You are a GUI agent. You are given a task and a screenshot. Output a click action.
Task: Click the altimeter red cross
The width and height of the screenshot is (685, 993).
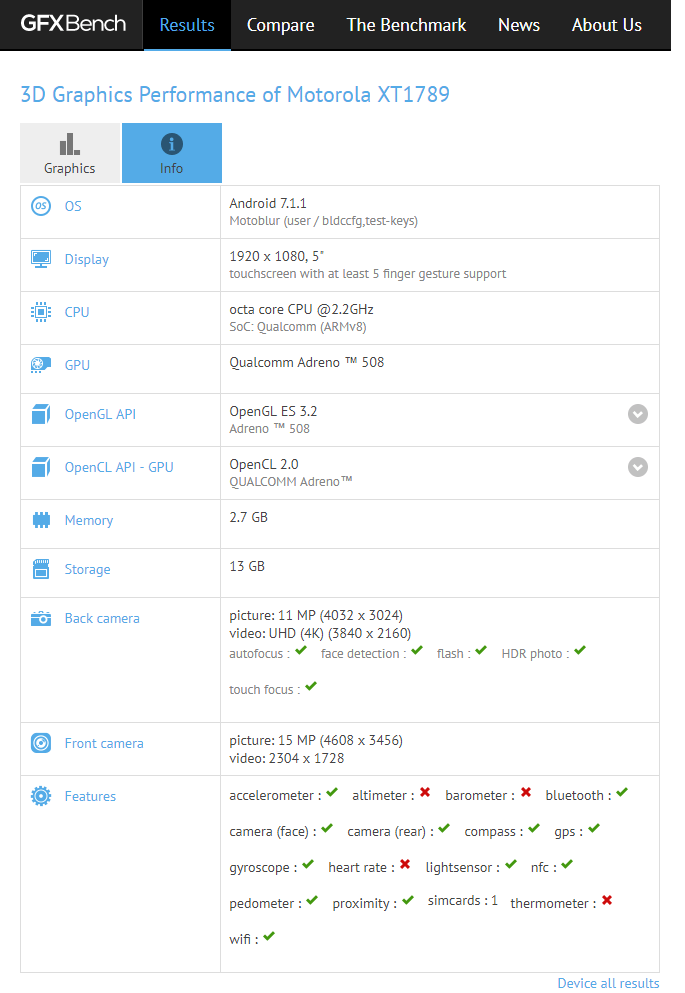point(425,792)
